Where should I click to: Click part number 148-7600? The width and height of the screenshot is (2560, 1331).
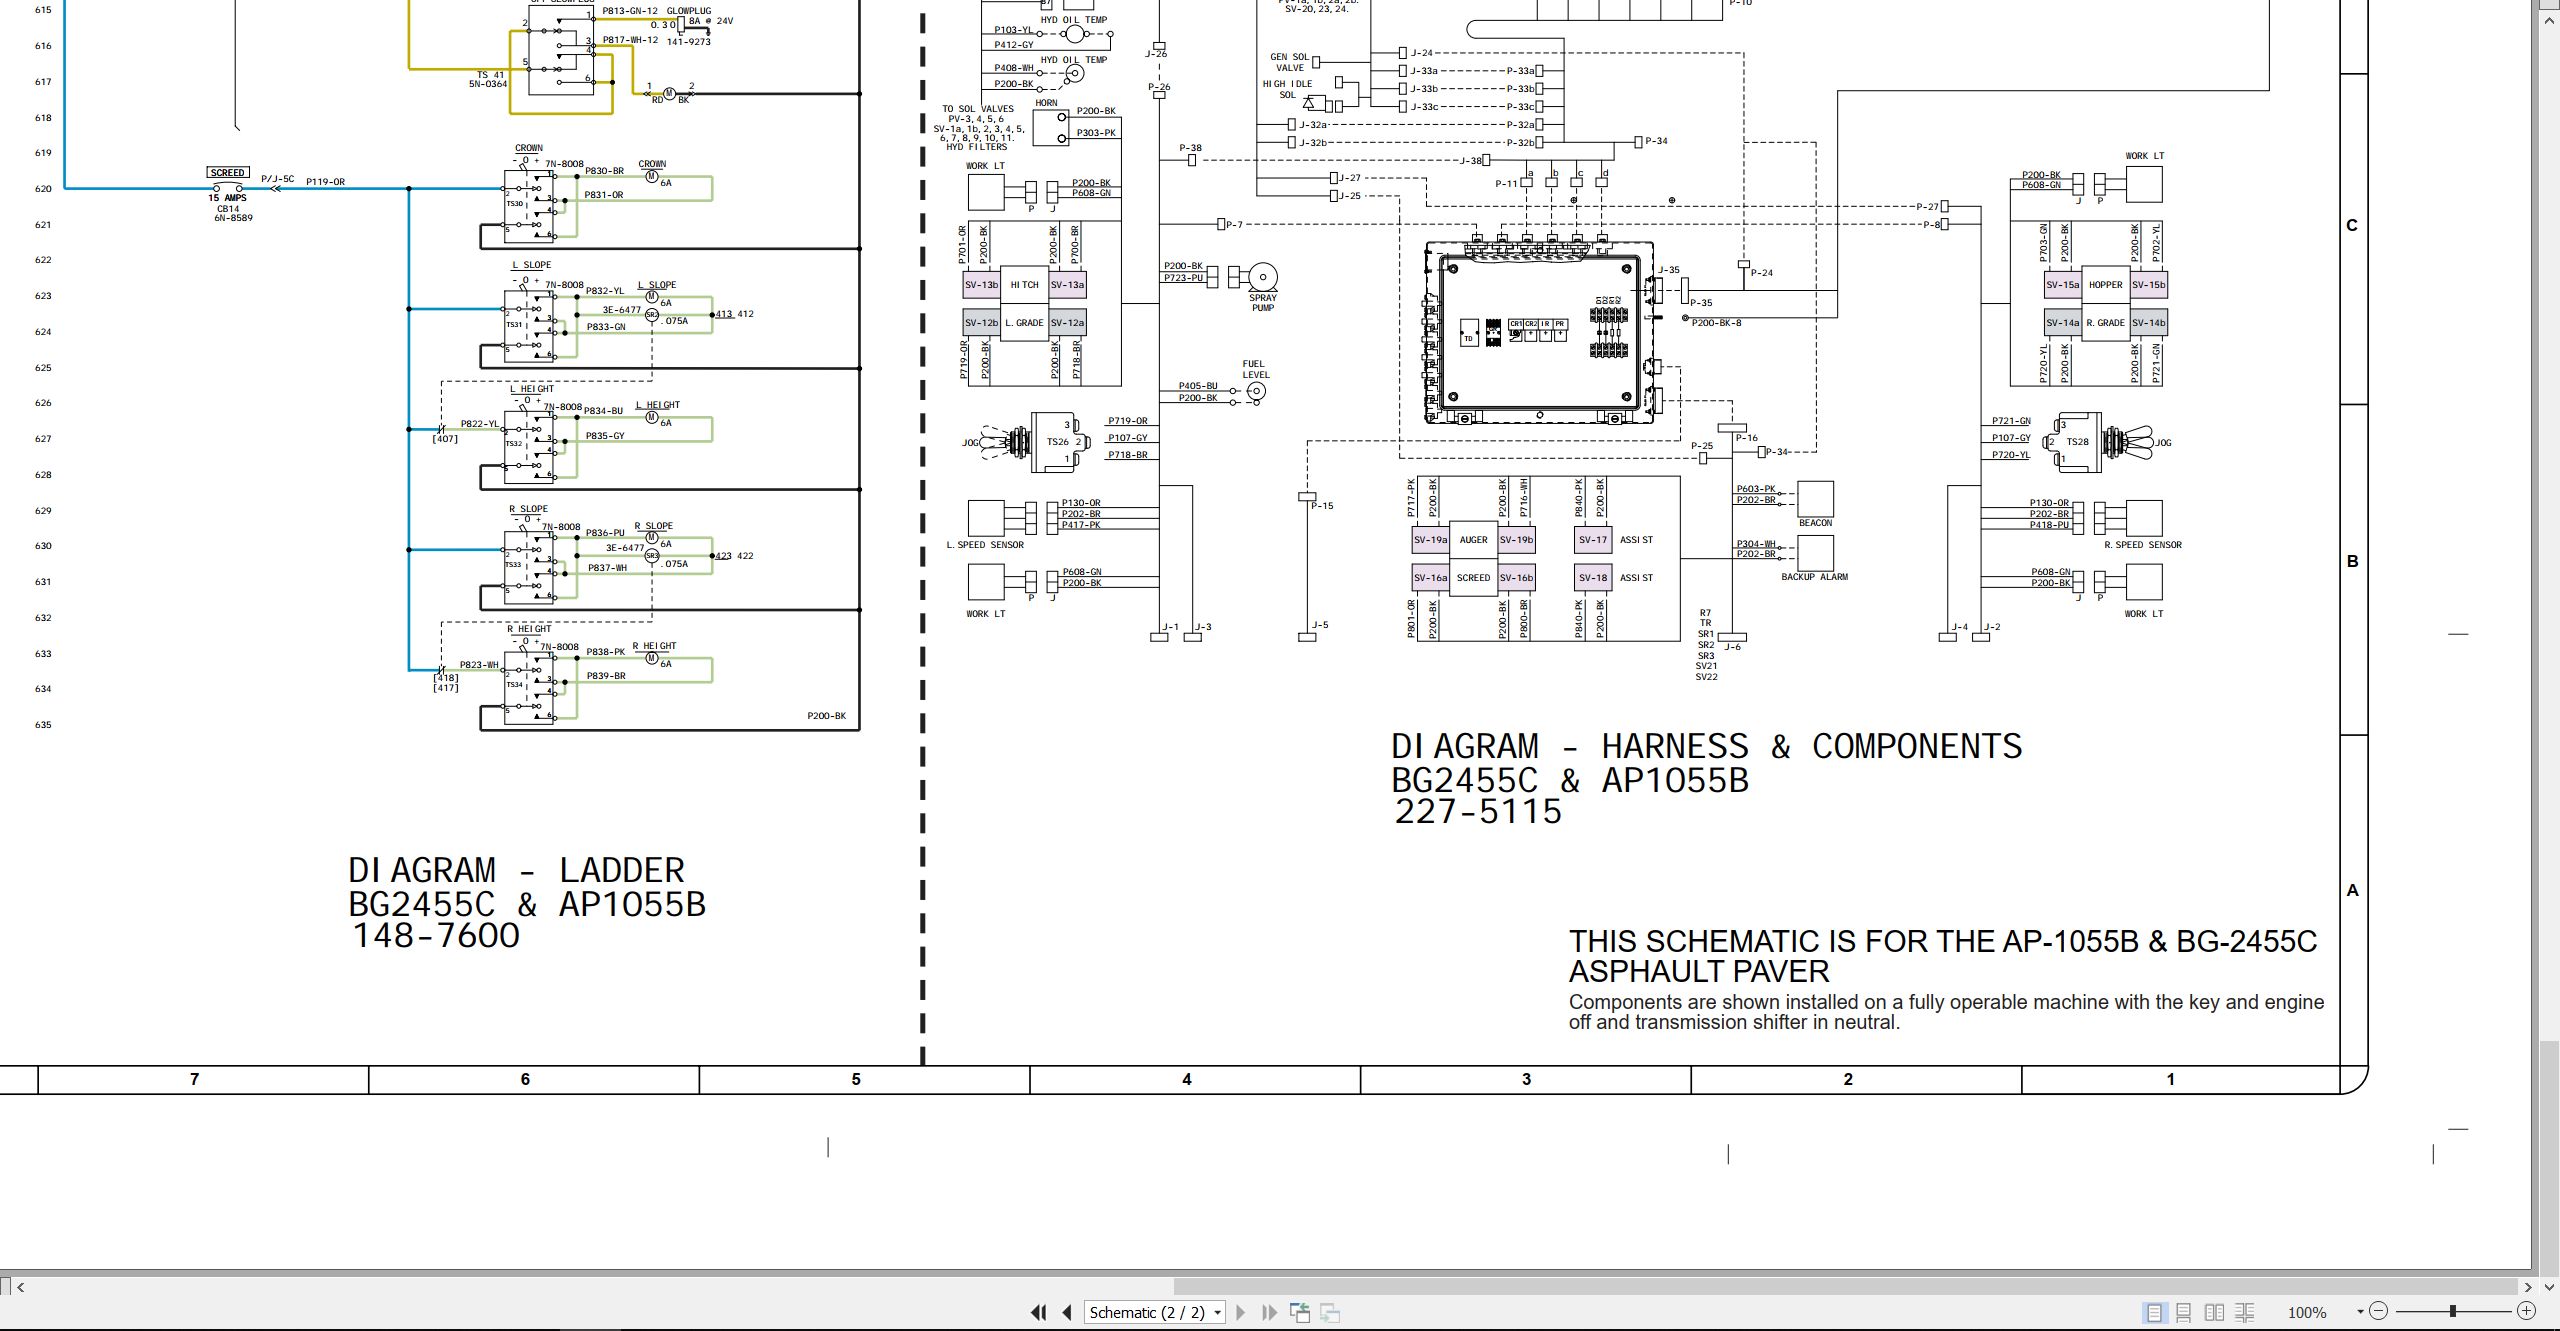(435, 936)
